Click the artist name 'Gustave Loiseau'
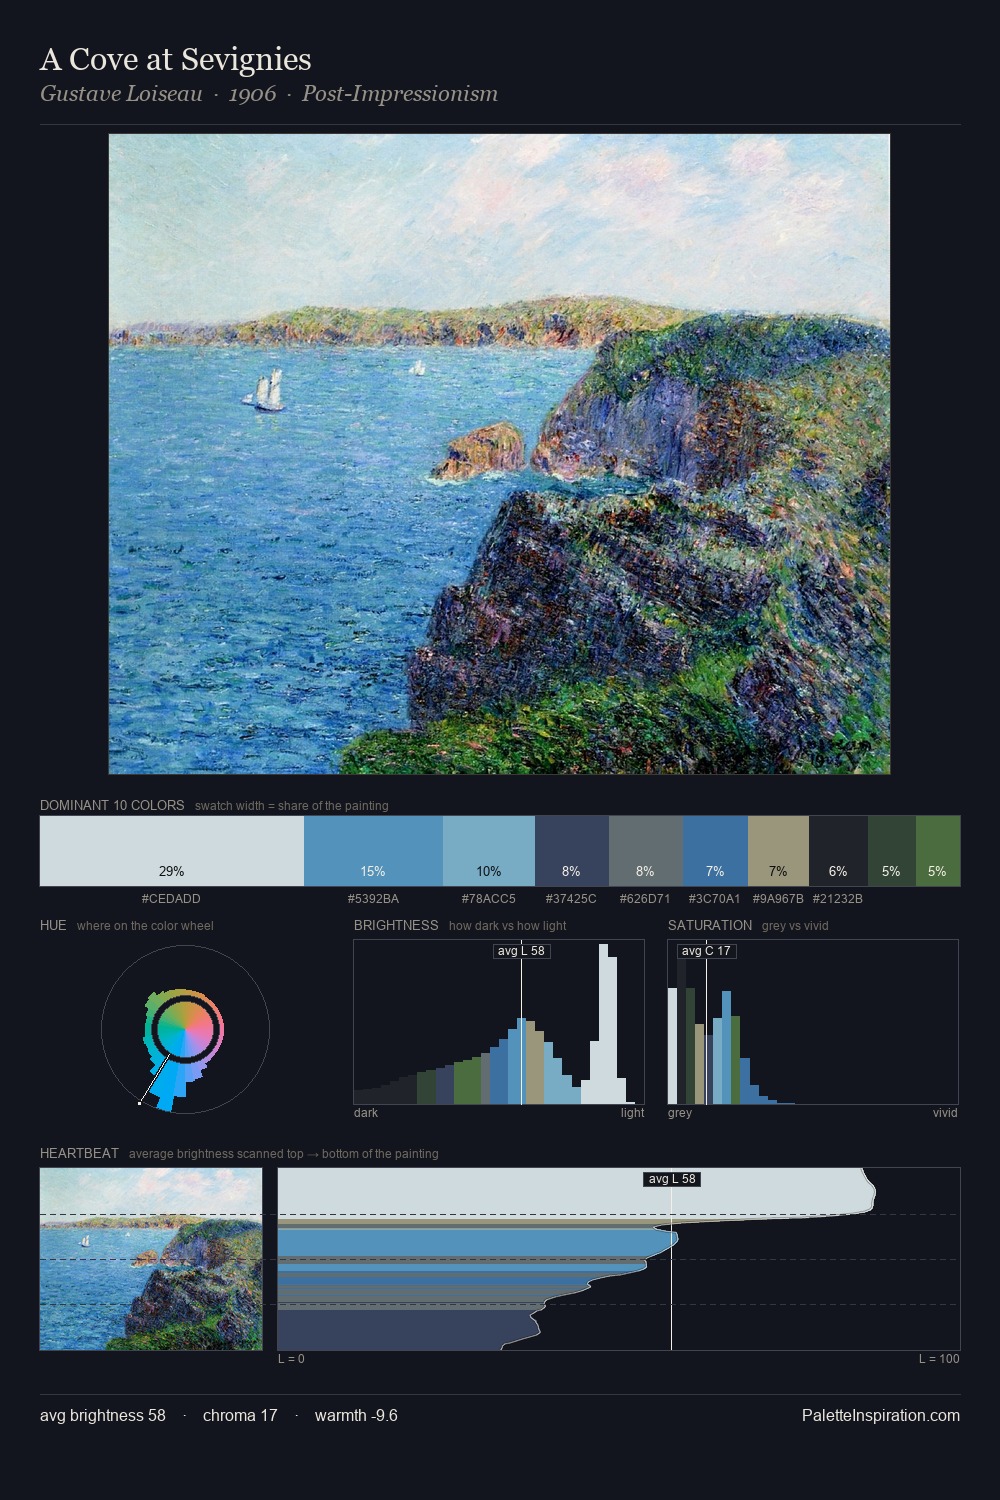This screenshot has height=1500, width=1000. [x=121, y=94]
